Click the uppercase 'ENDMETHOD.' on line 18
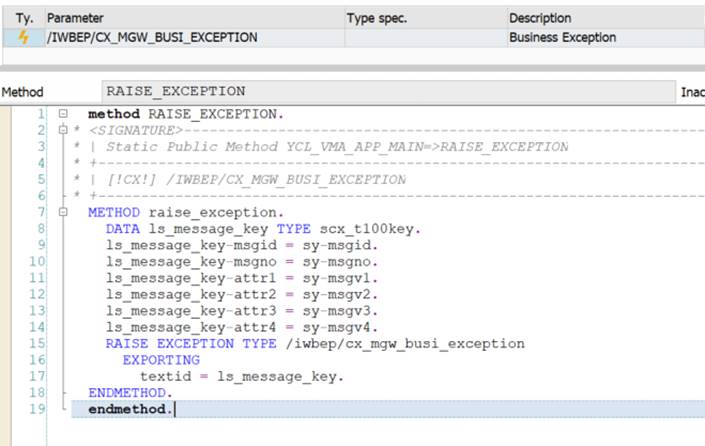The image size is (705, 446). [x=130, y=393]
